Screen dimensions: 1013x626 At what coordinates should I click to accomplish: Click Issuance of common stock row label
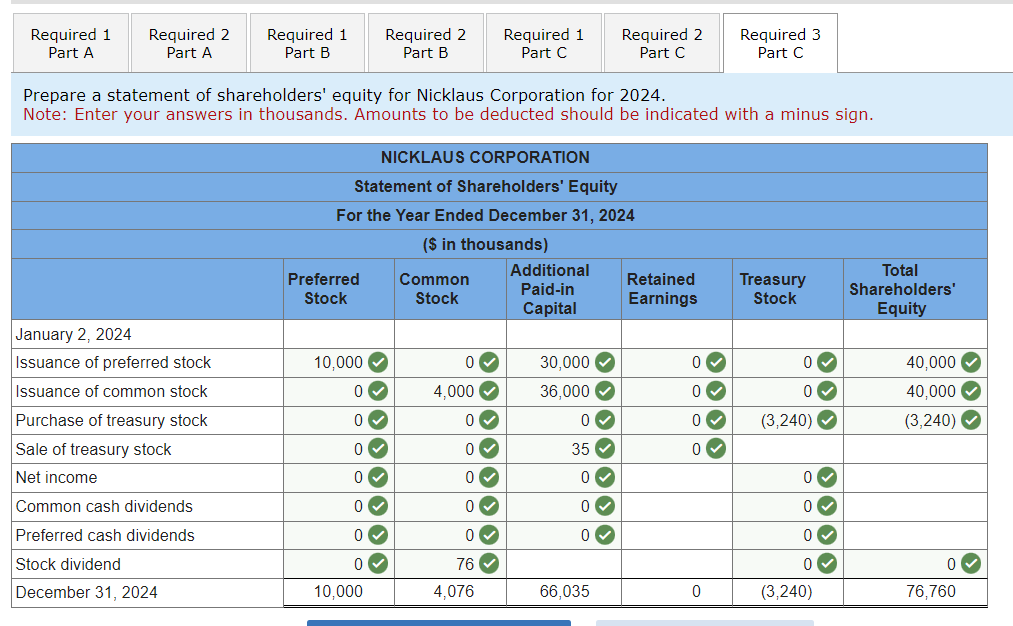(x=111, y=391)
